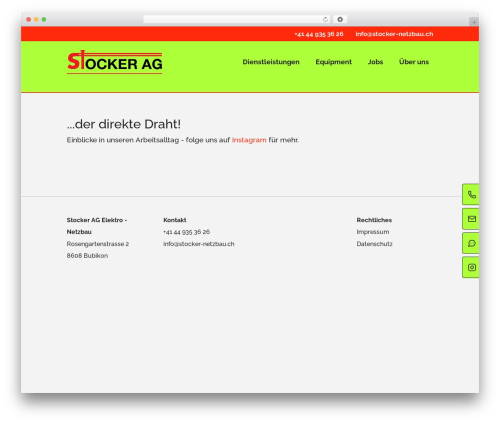The height and width of the screenshot is (423, 500).
Task: Open the Datenschutz page
Action: 374,244
